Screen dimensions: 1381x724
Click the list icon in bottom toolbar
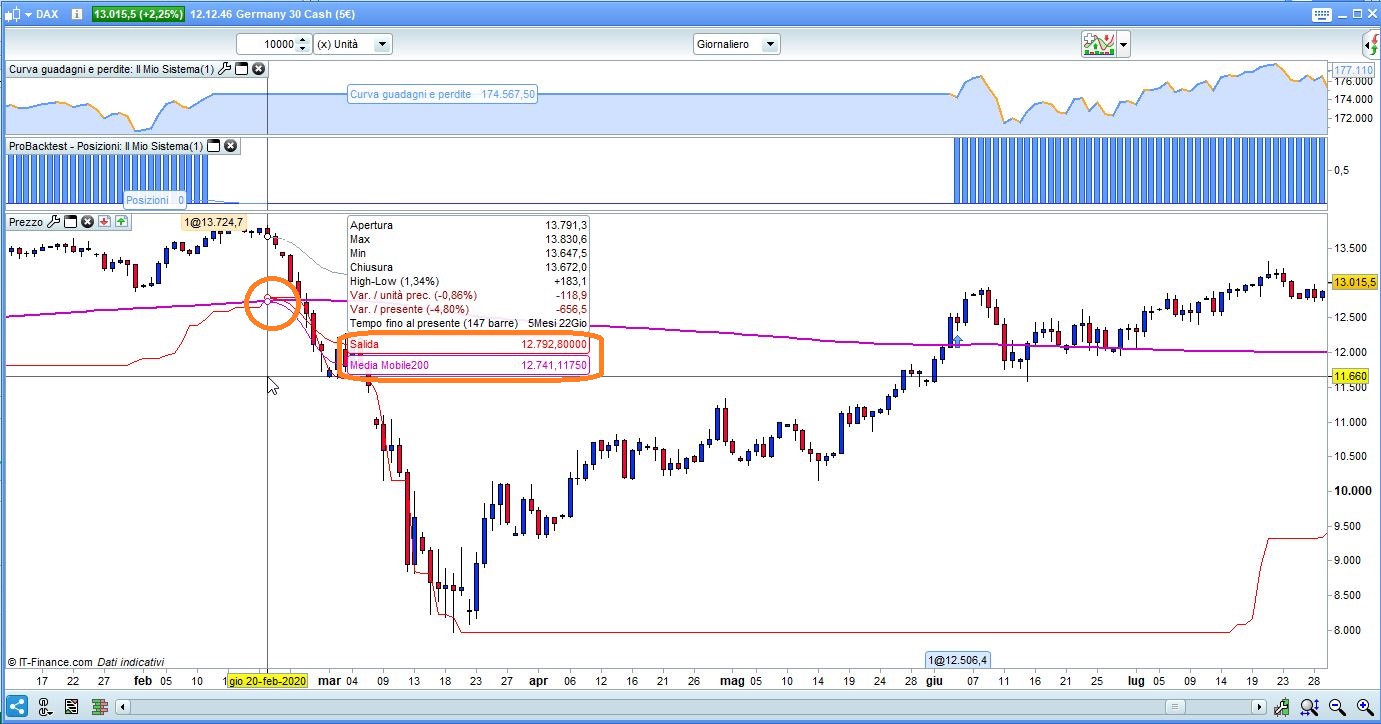pyautogui.click(x=73, y=707)
